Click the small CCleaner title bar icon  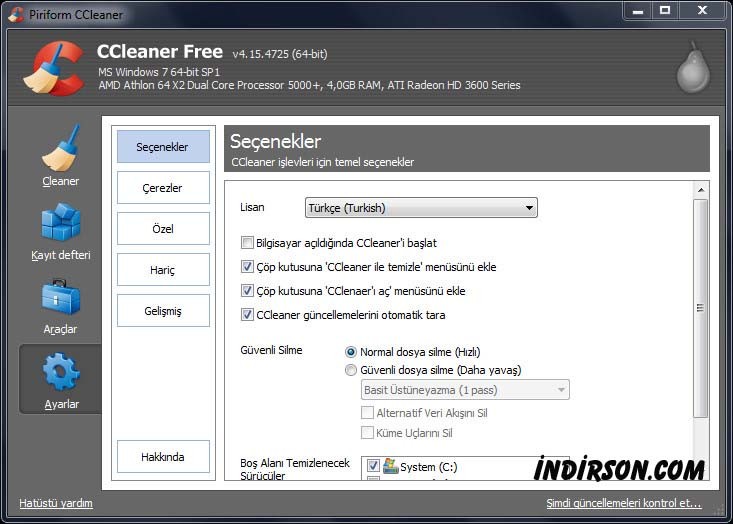coord(16,14)
